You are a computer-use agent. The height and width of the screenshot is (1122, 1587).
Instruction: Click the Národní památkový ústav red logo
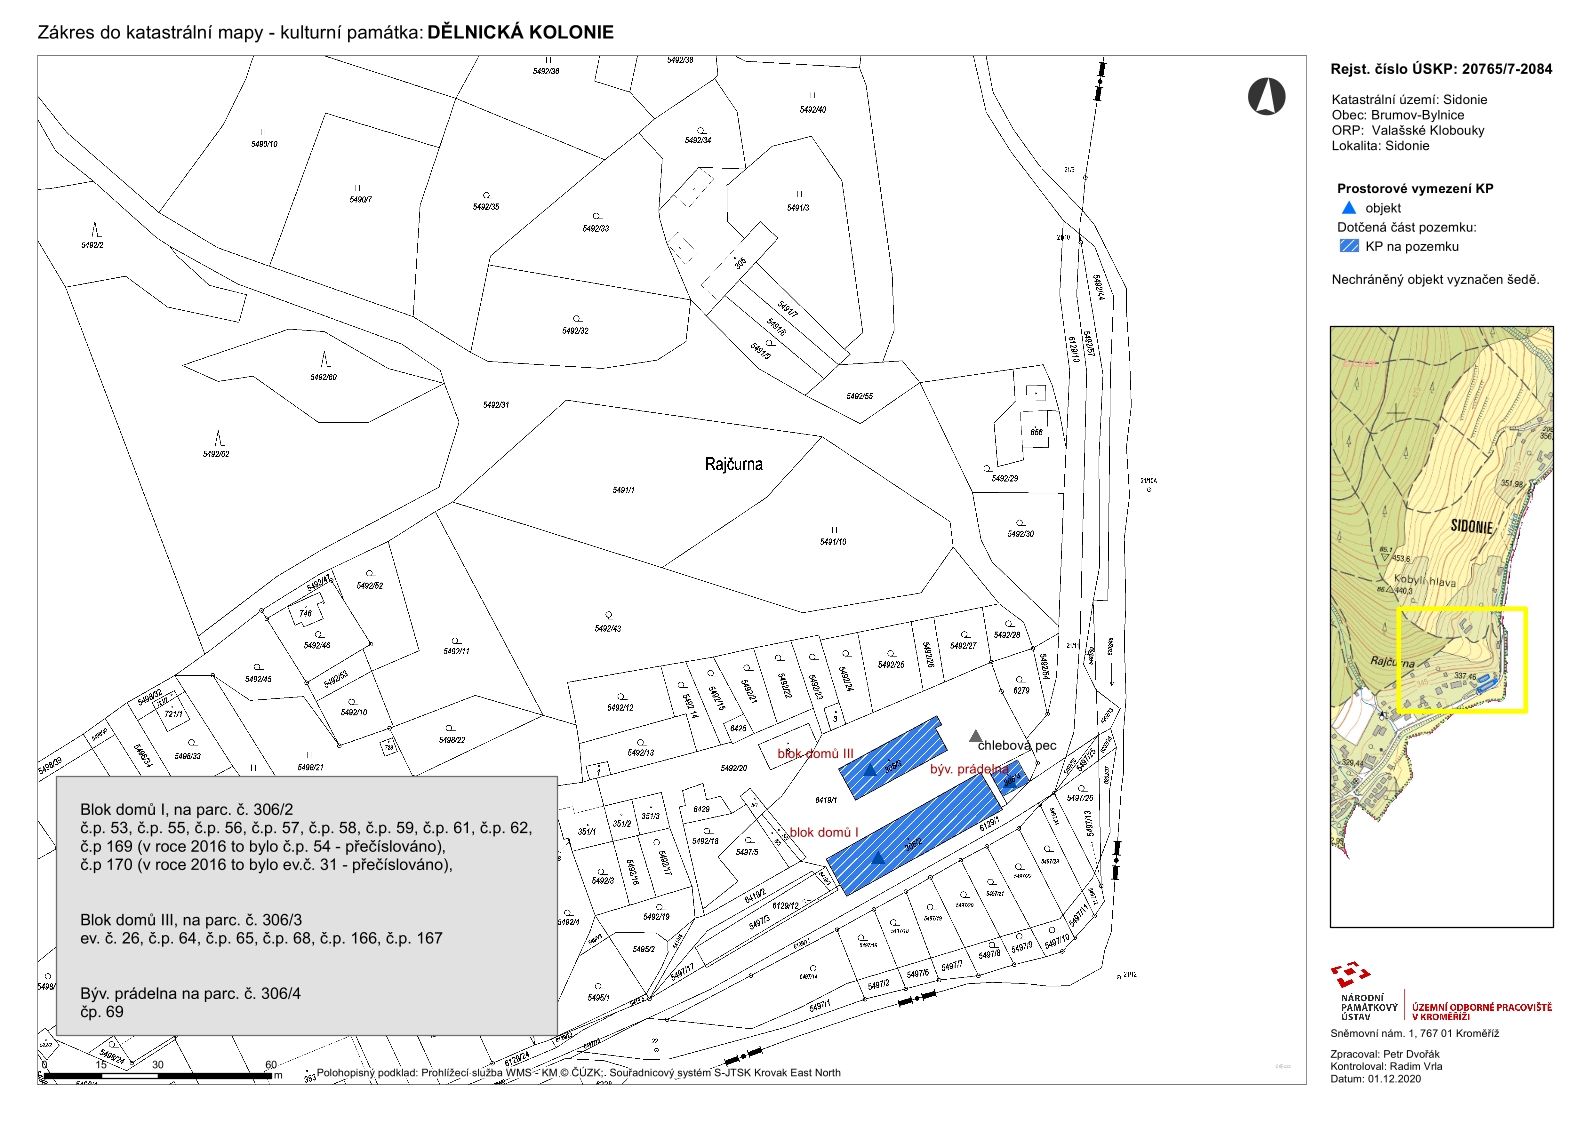tap(1350, 975)
